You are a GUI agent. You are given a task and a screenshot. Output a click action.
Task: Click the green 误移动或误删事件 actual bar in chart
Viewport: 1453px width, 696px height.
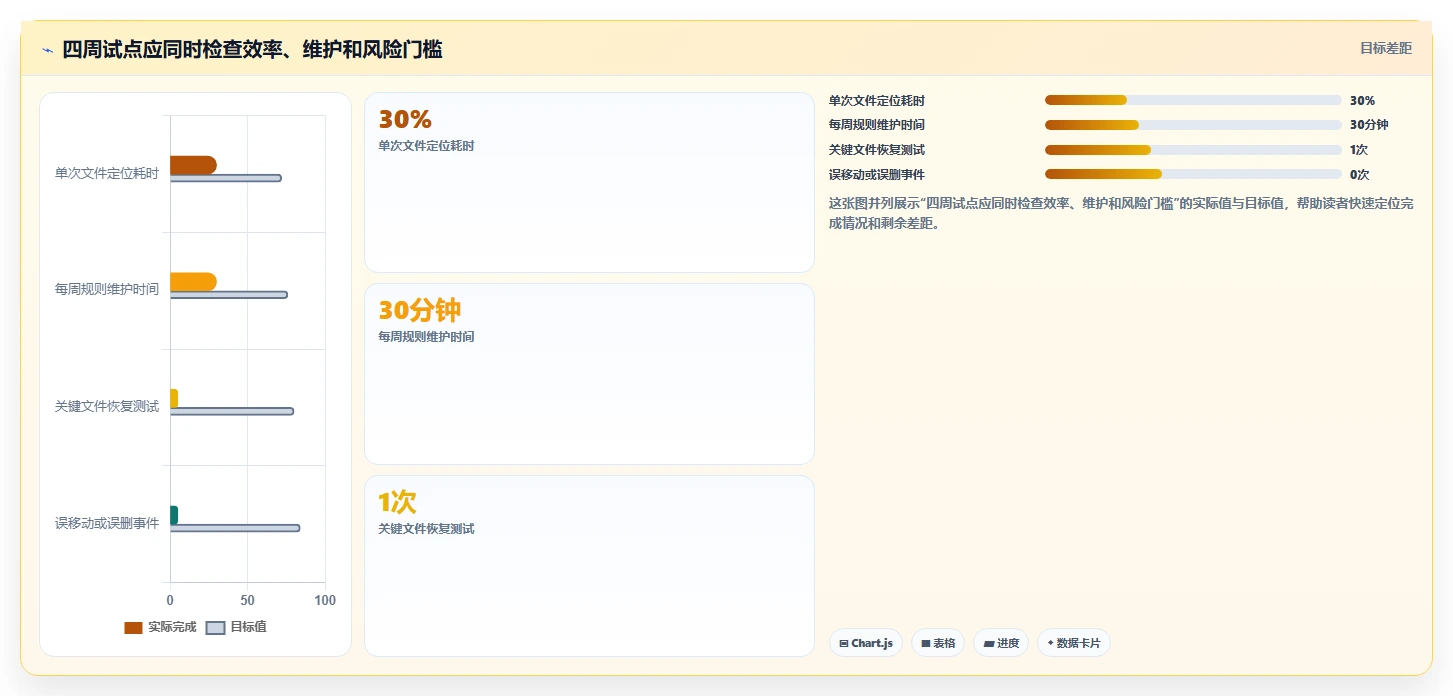[x=174, y=515]
